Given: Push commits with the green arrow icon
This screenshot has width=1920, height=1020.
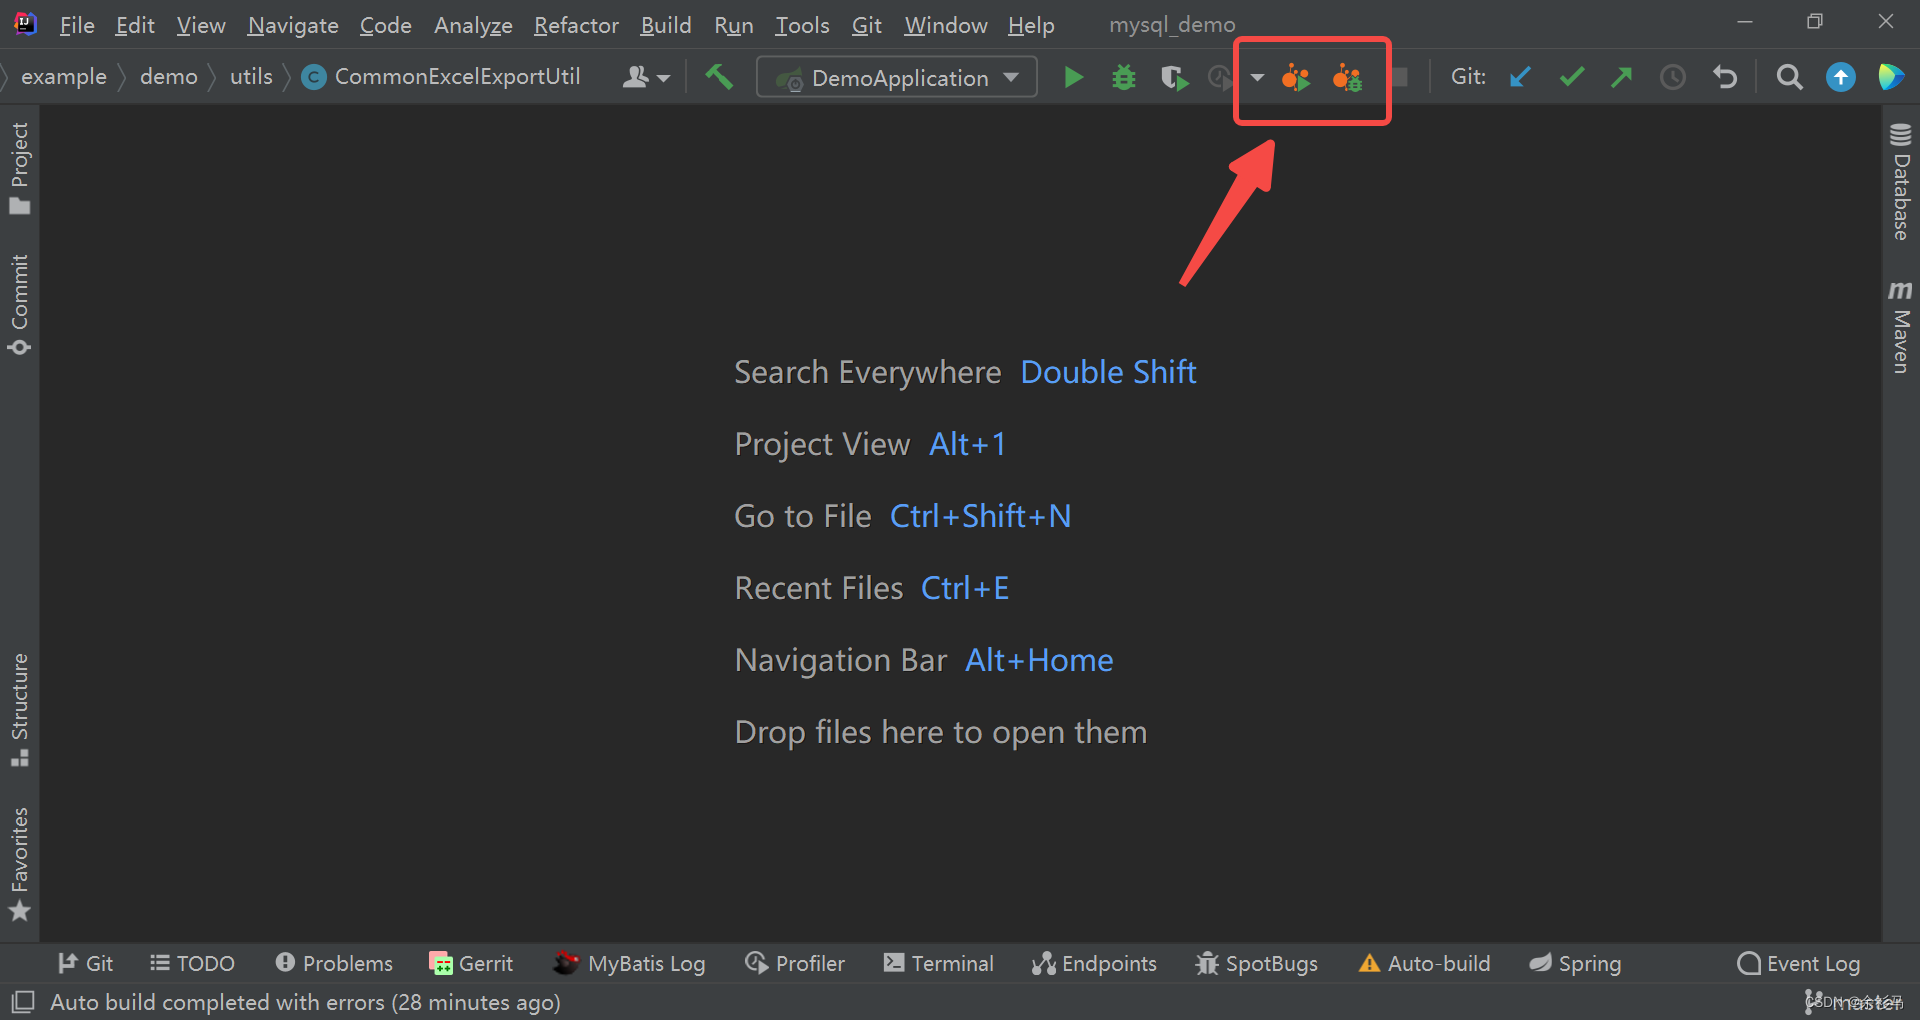Looking at the screenshot, I should (x=1622, y=77).
